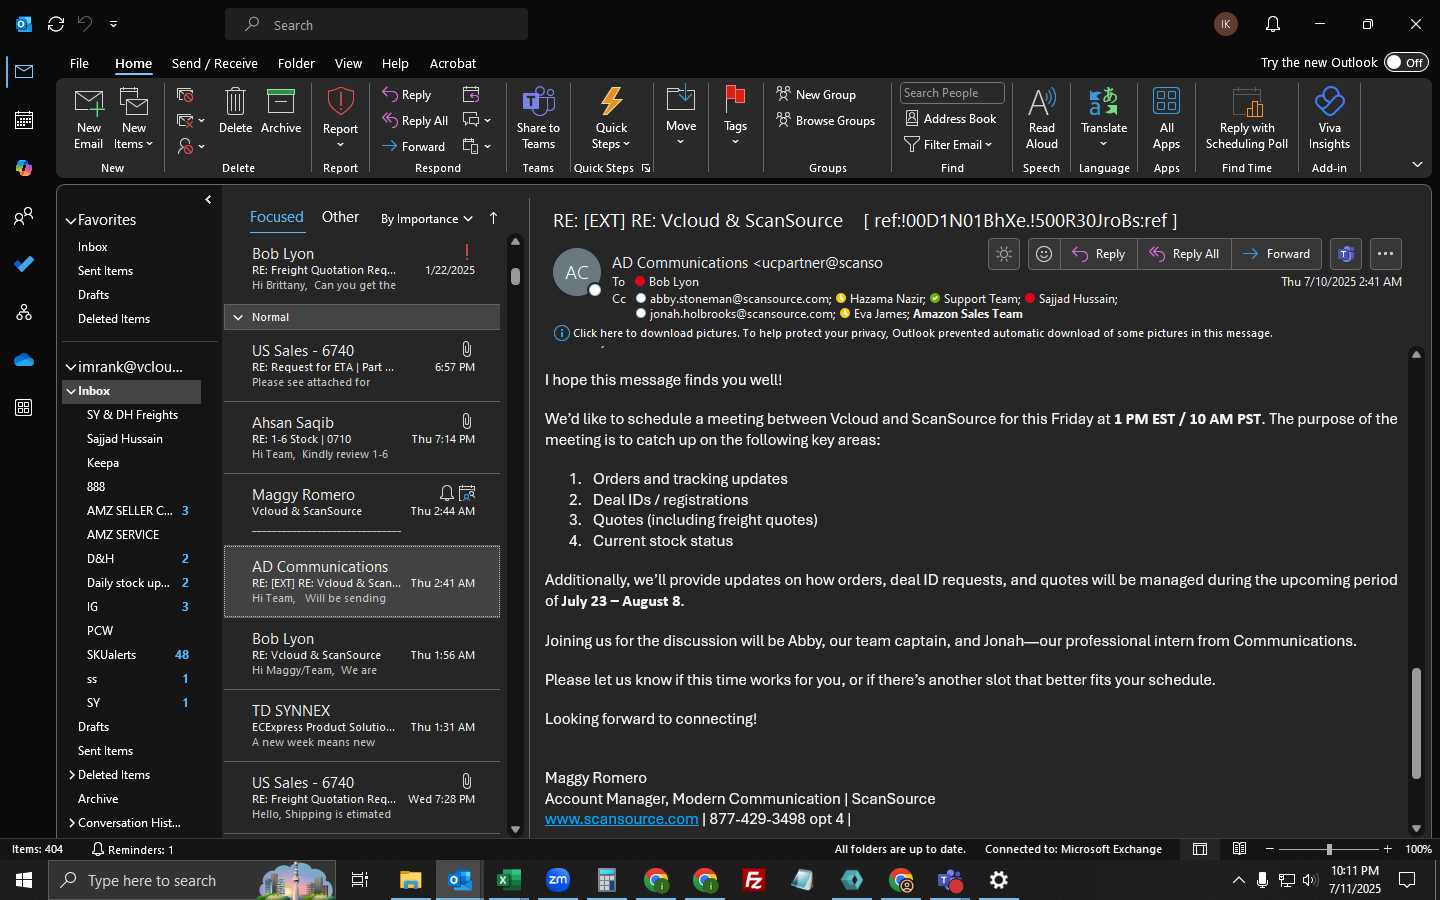Click the Search People field
1440x900 pixels.
click(x=952, y=93)
